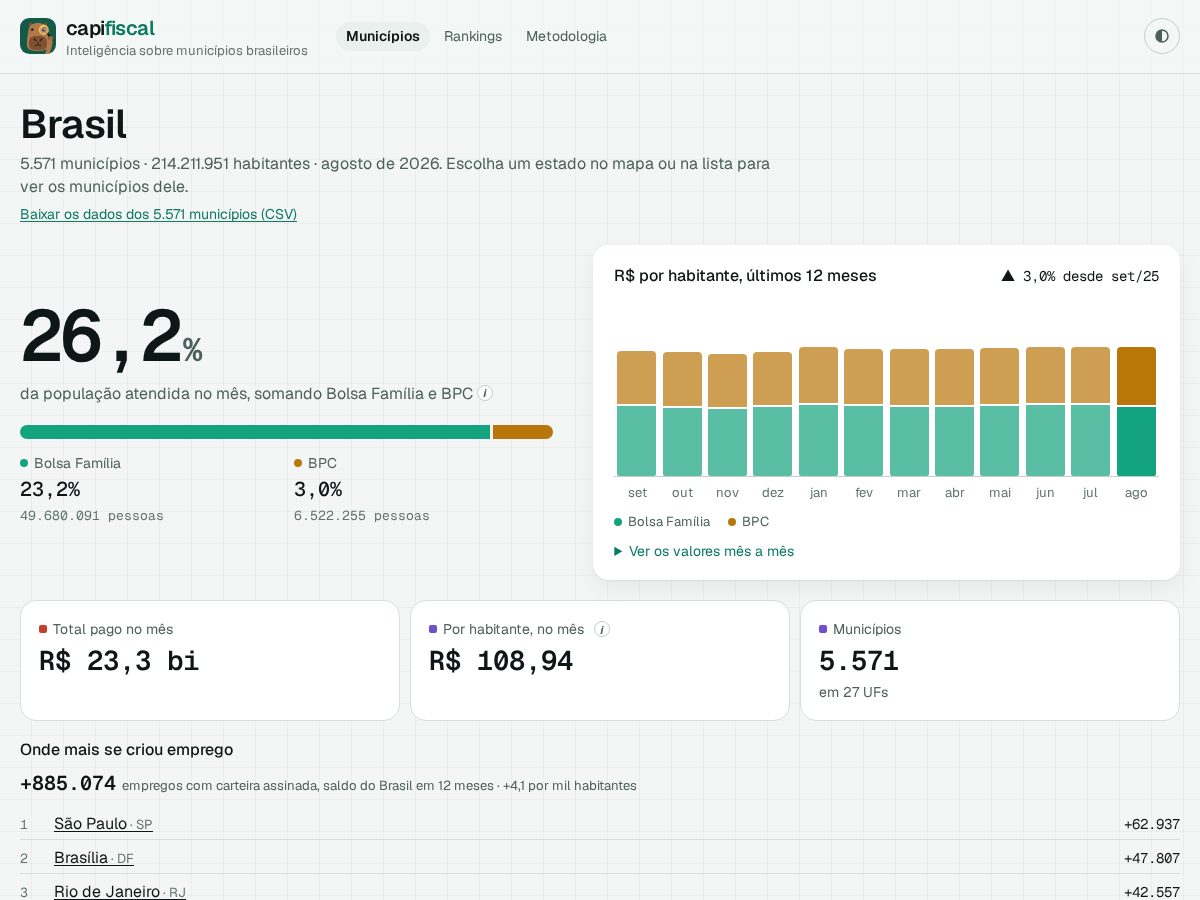Click the +62.937 value for São Paulo
The width and height of the screenshot is (1200, 900).
click(1152, 825)
